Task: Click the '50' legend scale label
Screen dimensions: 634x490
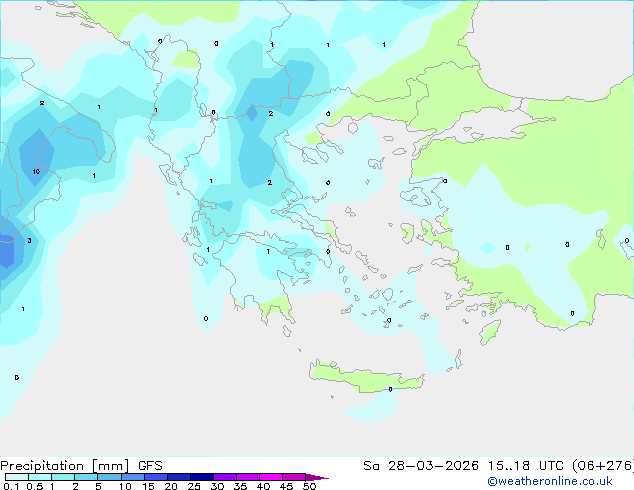Action: pyautogui.click(x=309, y=486)
